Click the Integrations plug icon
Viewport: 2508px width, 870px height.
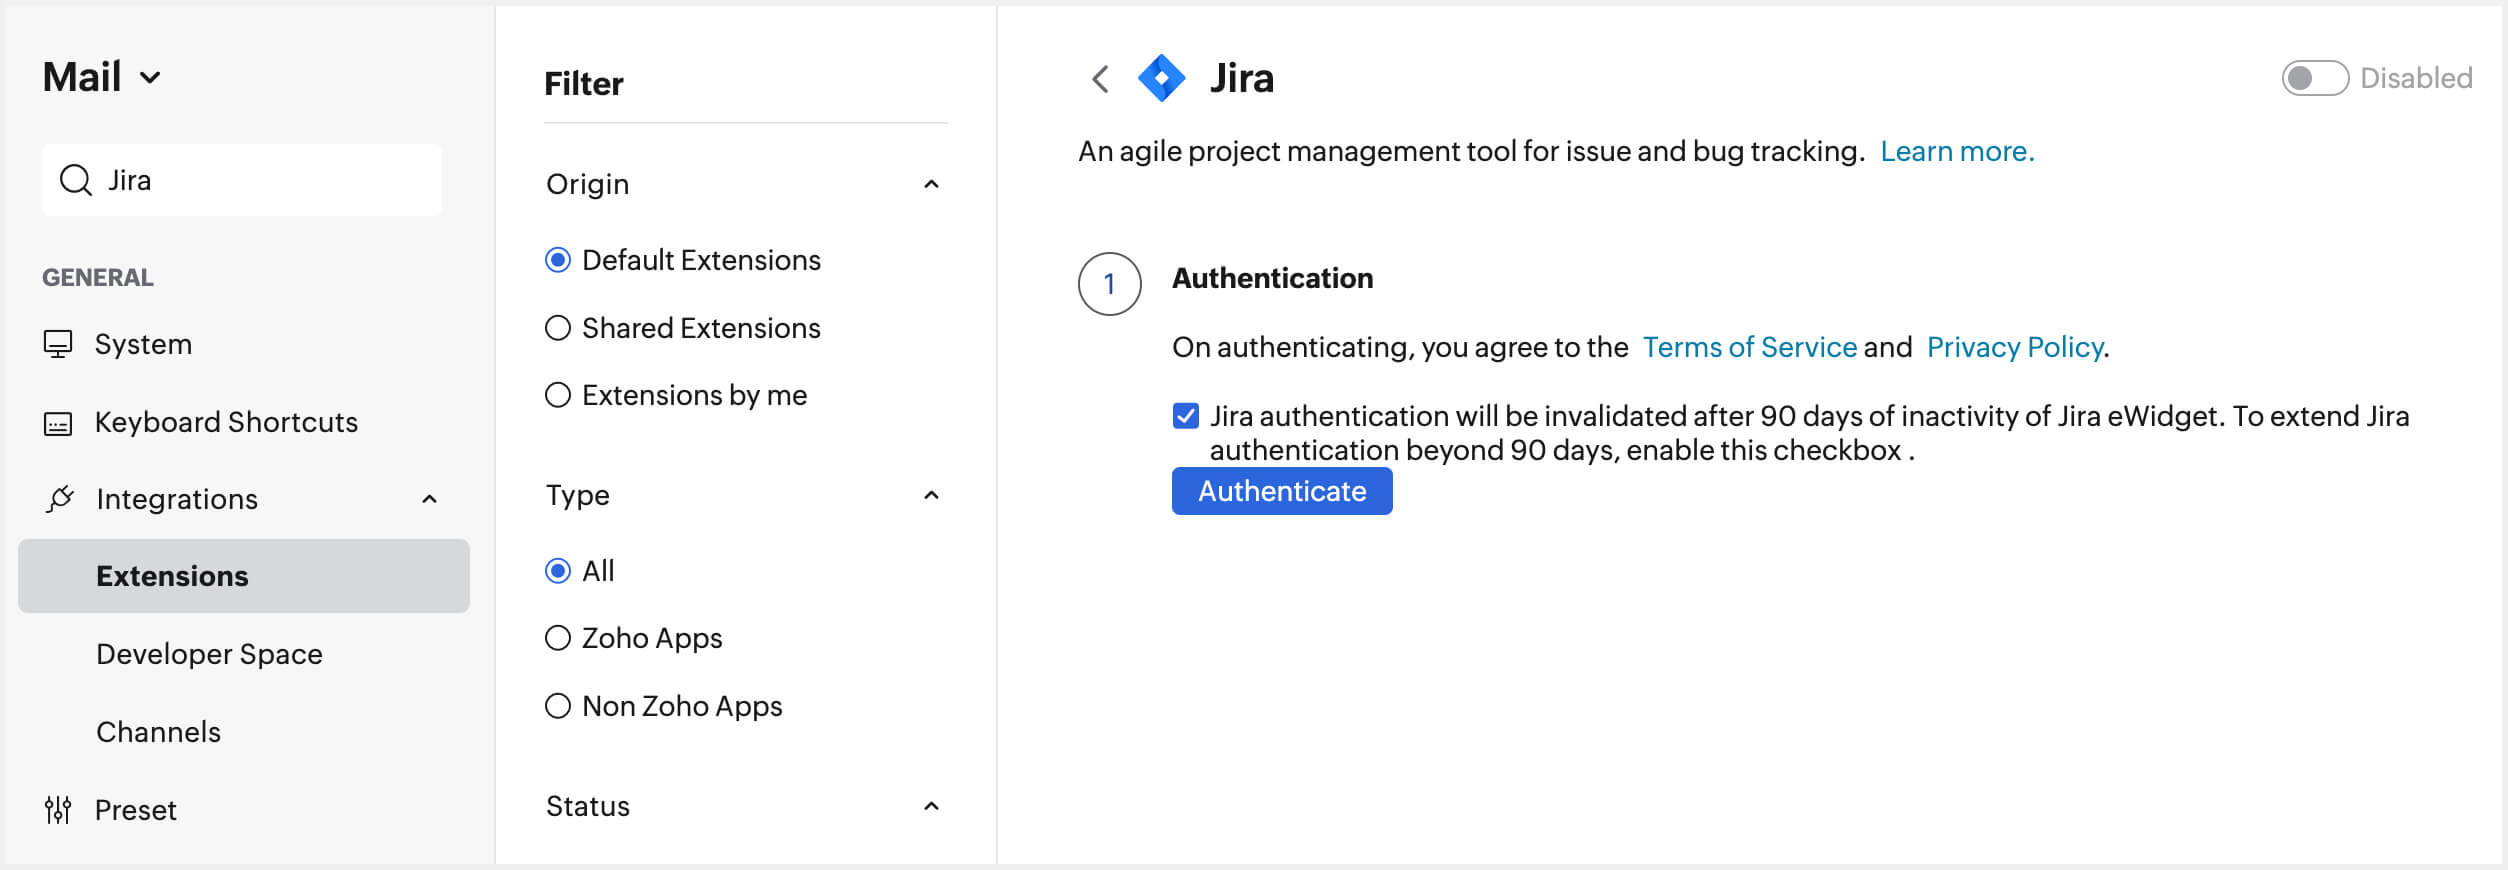click(x=60, y=499)
